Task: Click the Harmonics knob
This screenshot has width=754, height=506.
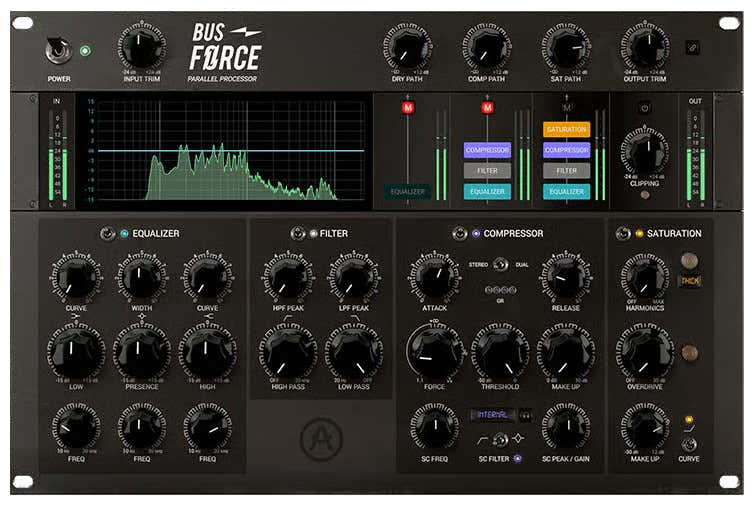Action: pos(645,278)
